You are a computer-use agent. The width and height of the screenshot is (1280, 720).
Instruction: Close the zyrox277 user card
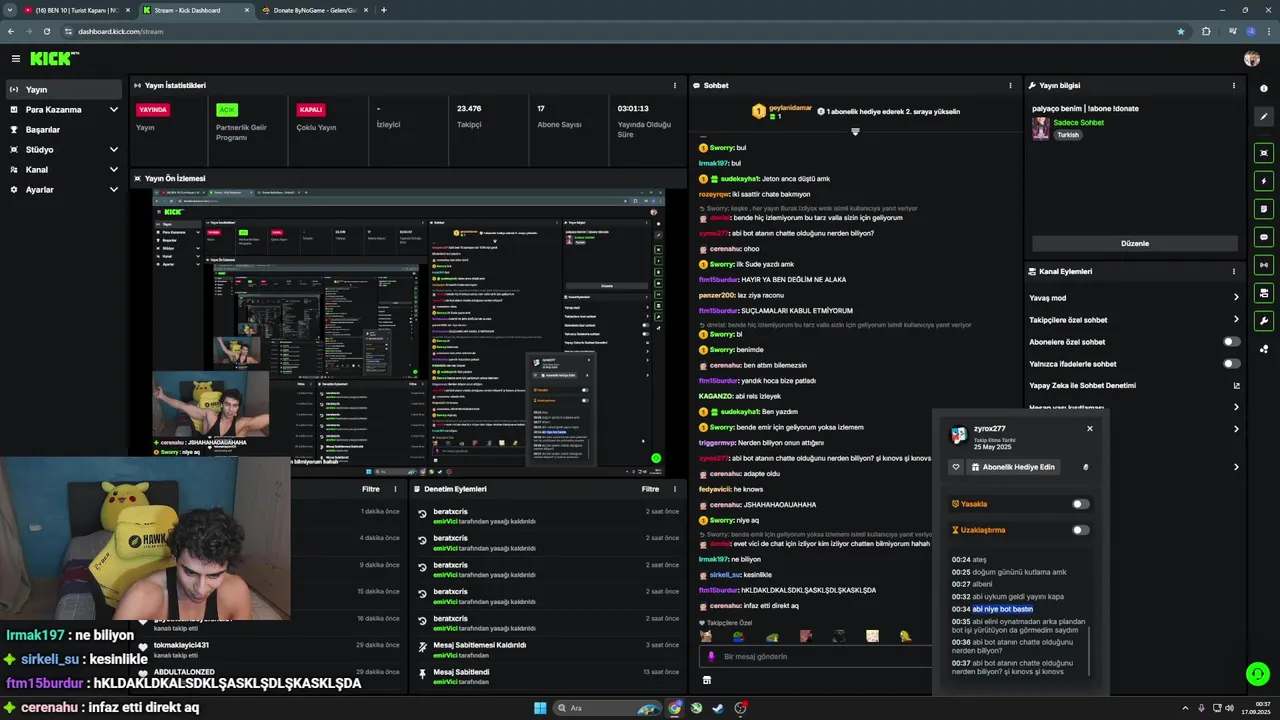click(x=1090, y=428)
